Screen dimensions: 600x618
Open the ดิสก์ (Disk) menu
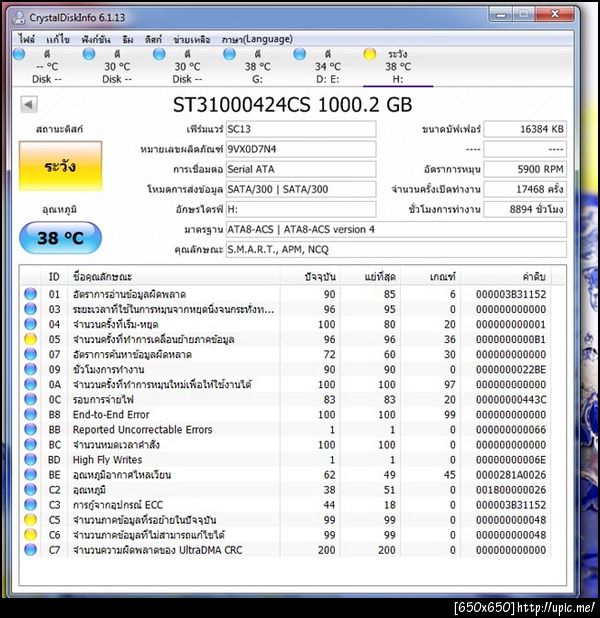click(153, 39)
